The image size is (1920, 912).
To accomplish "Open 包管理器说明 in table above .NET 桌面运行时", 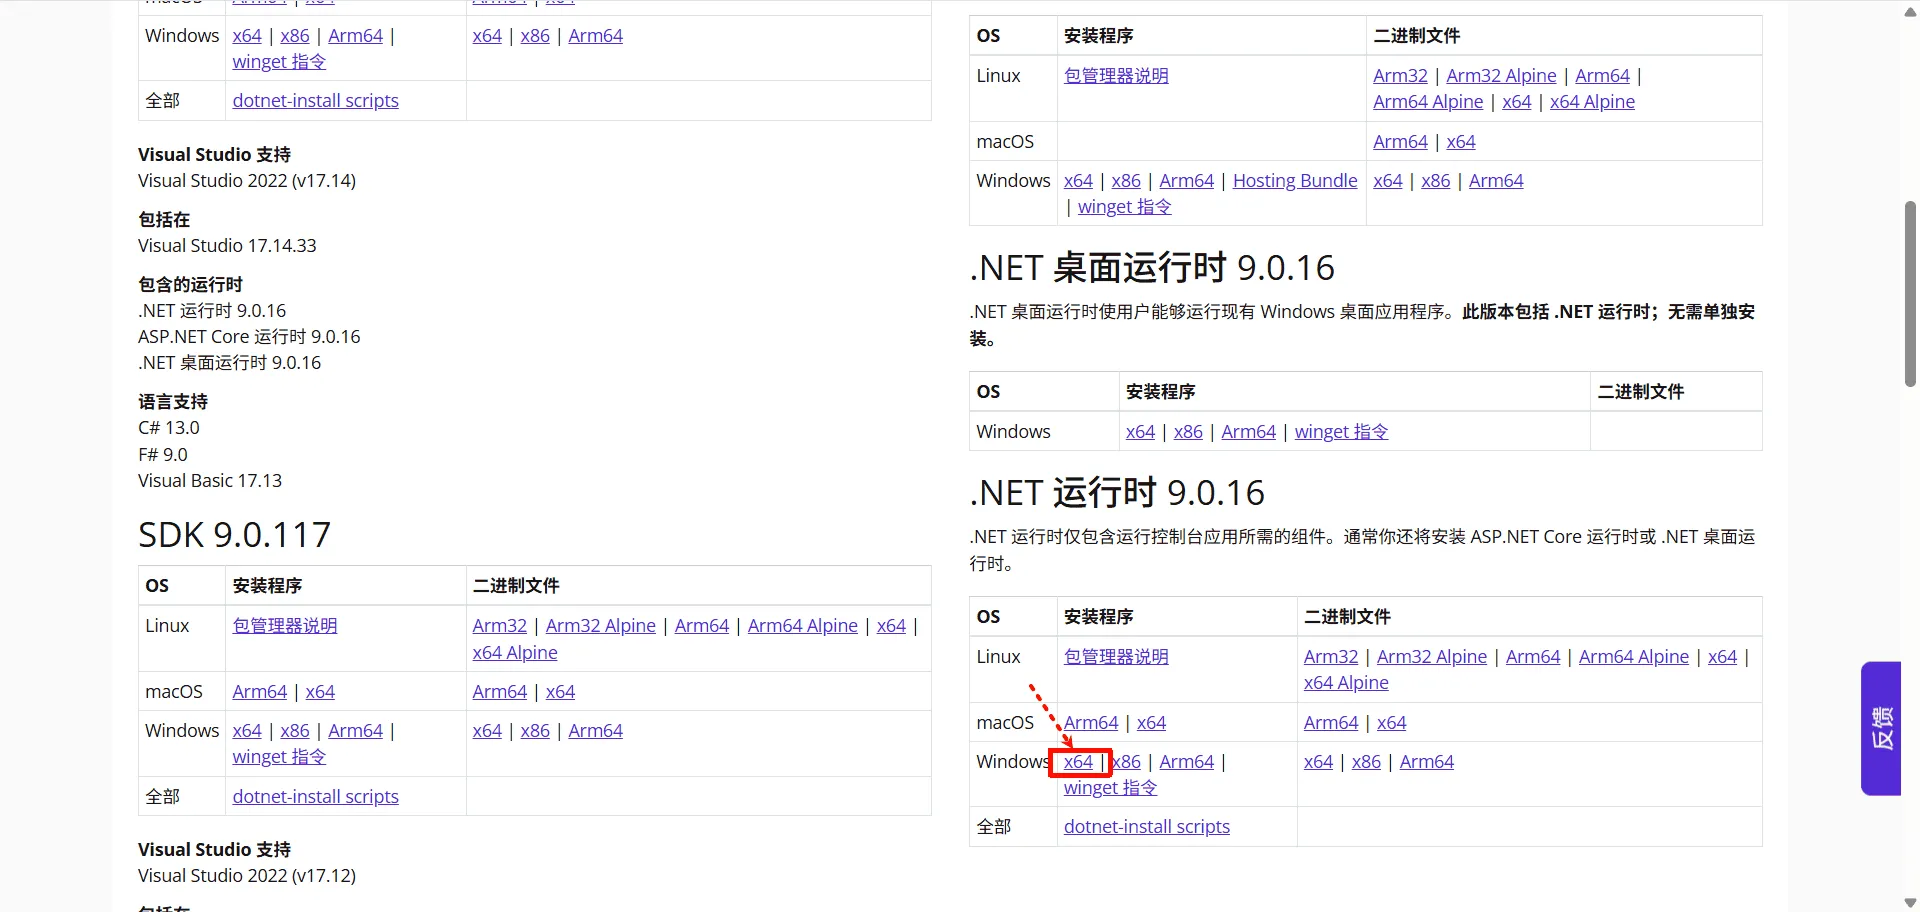I will click(x=1116, y=76).
